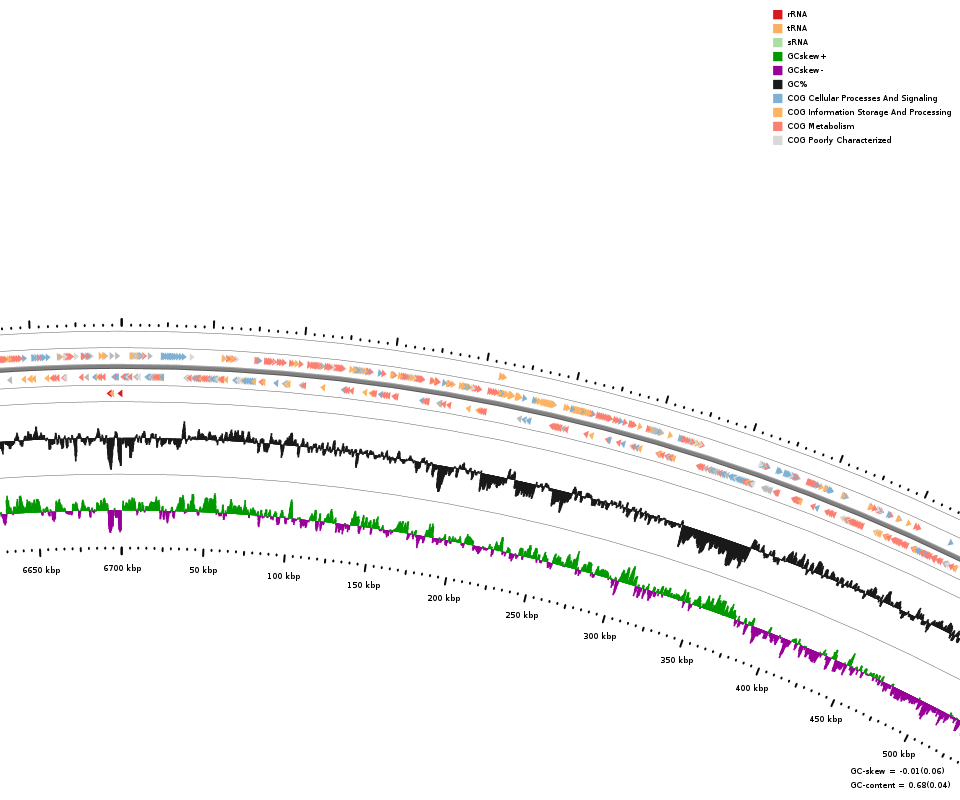Click the salmon COG Metabolism legend swatch
This screenshot has height=800, width=960.
coord(777,126)
